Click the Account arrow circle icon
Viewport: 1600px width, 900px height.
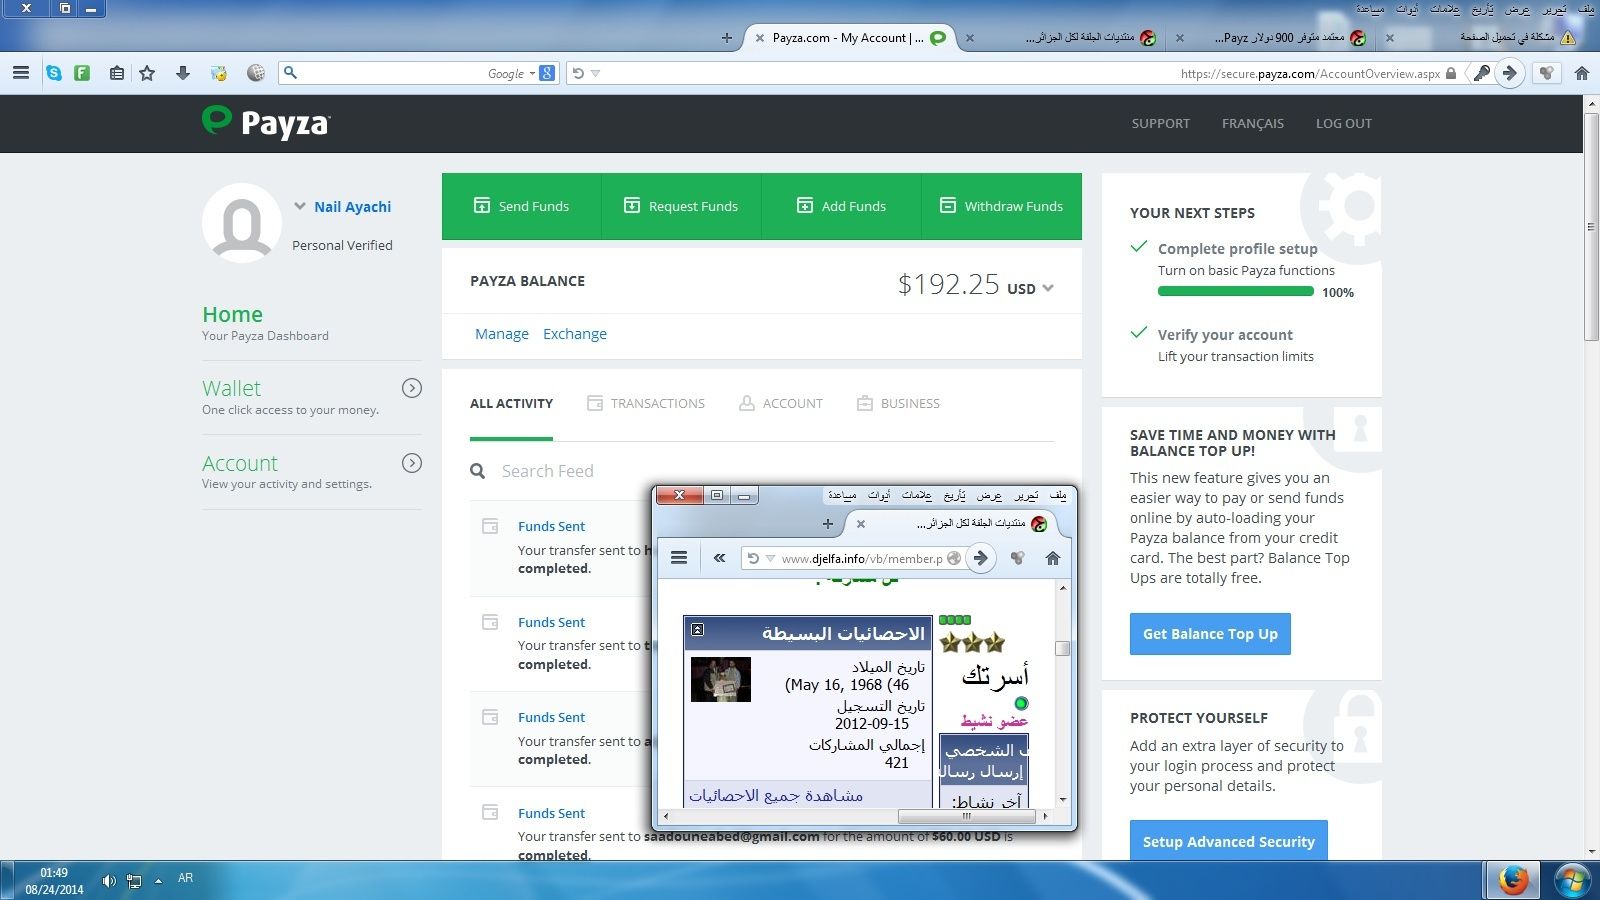click(x=412, y=463)
